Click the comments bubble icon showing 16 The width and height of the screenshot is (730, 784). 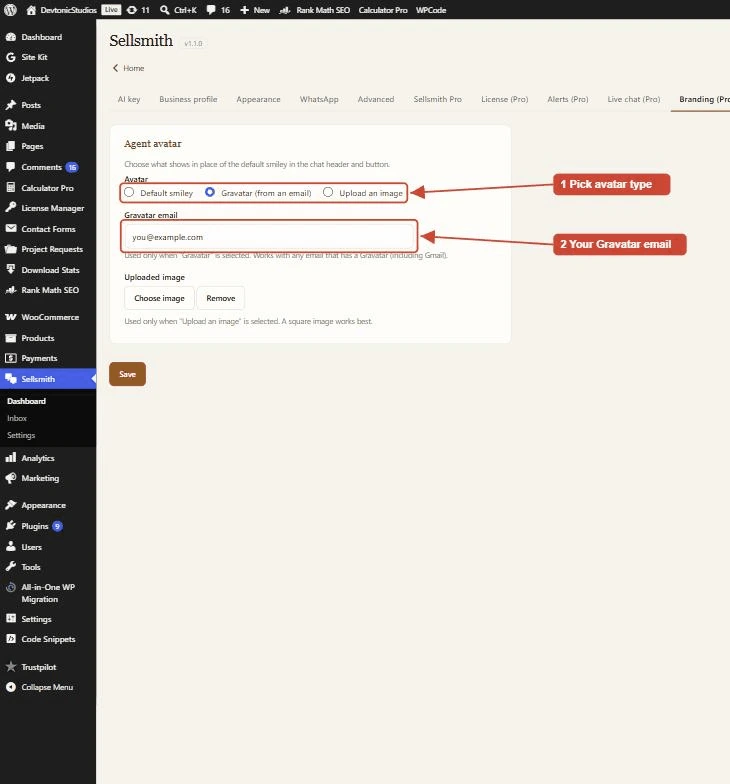(211, 10)
